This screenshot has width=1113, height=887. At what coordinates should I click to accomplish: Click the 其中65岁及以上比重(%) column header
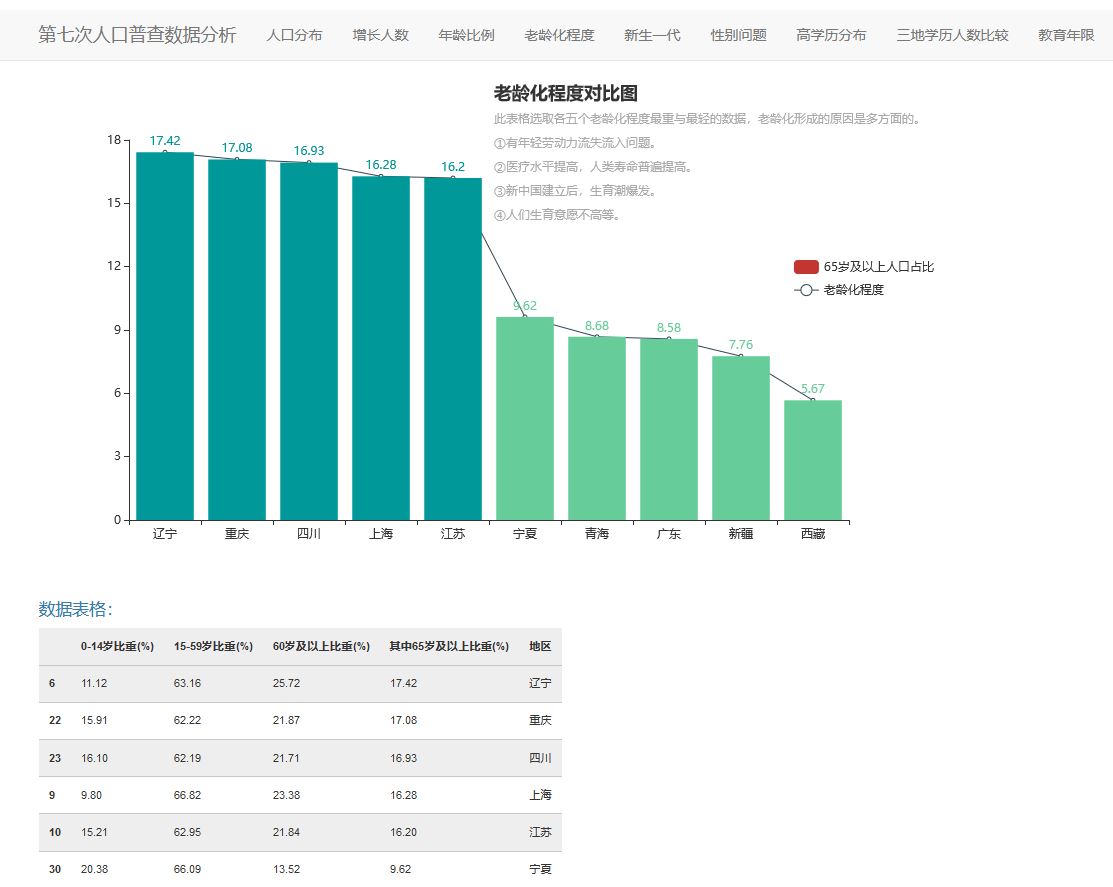point(449,646)
